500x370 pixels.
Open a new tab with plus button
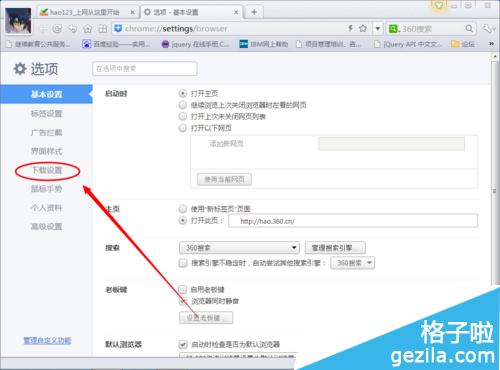point(254,12)
